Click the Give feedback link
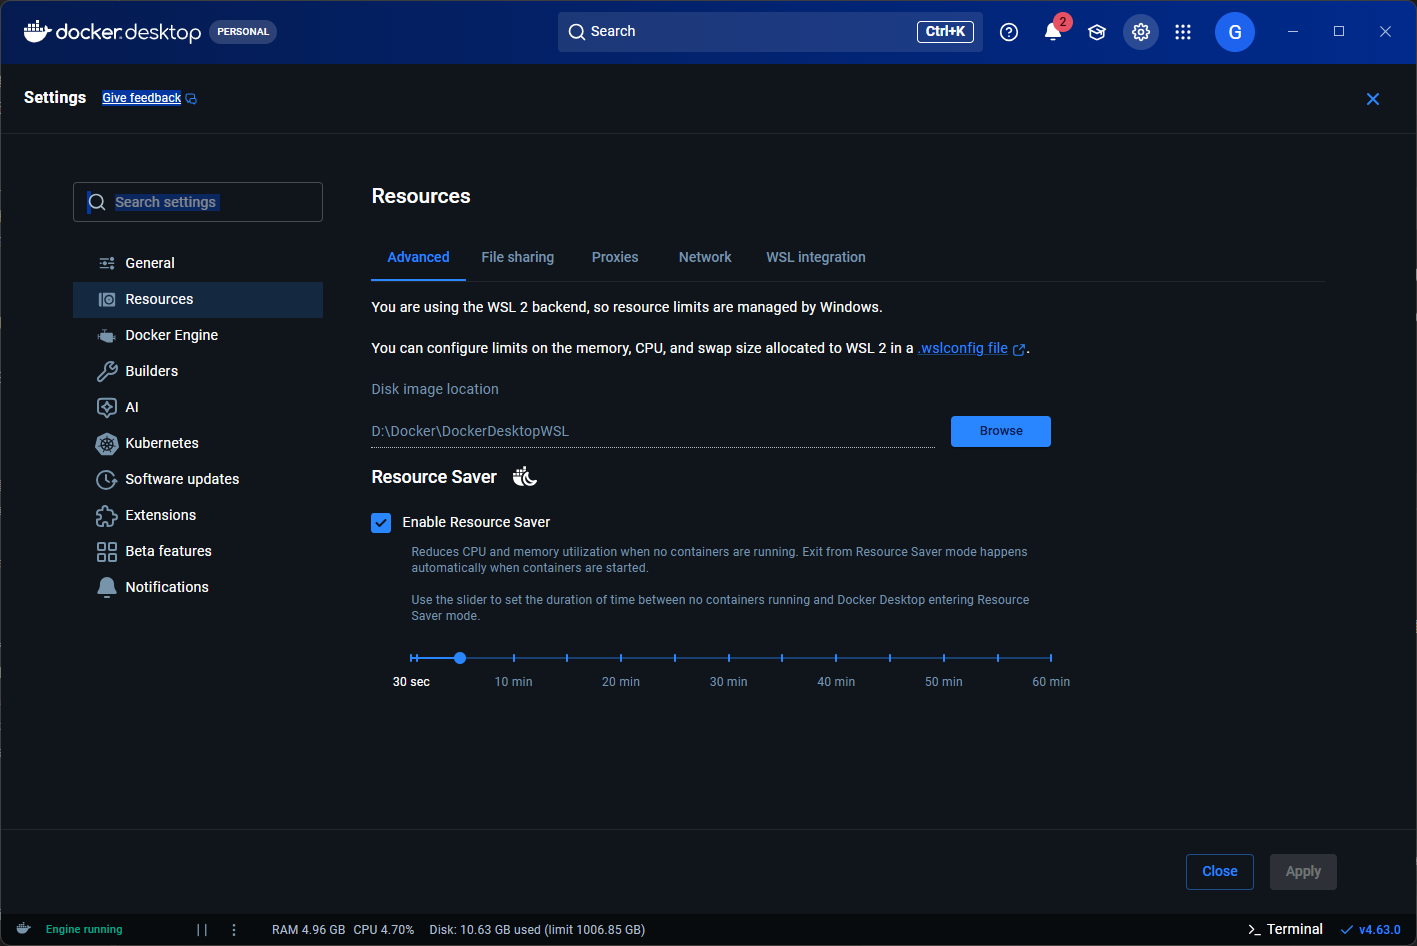1417x946 pixels. [142, 98]
